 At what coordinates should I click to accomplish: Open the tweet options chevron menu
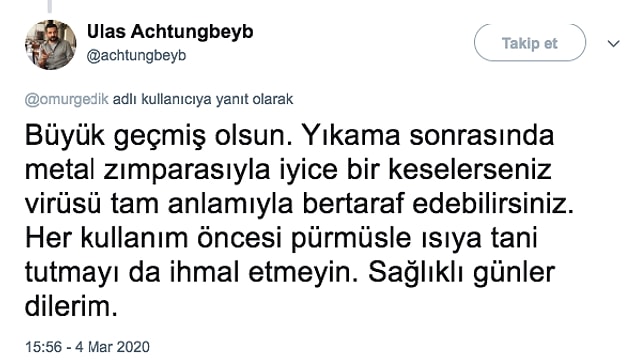click(614, 43)
